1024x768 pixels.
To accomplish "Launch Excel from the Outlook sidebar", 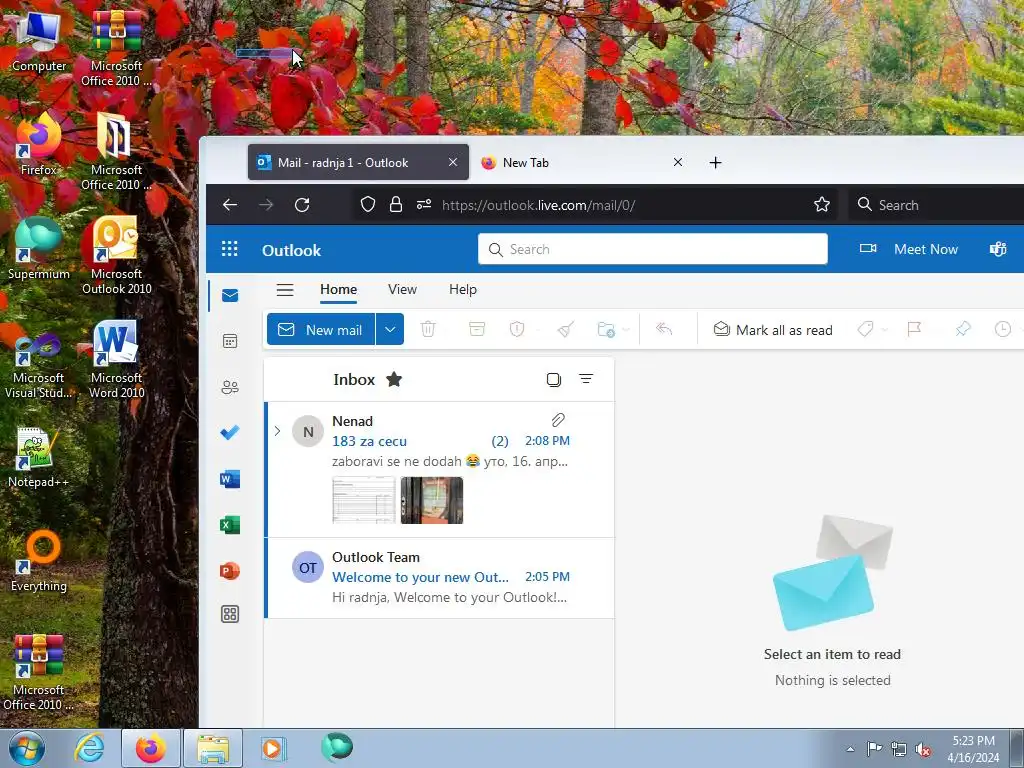I will 230,524.
